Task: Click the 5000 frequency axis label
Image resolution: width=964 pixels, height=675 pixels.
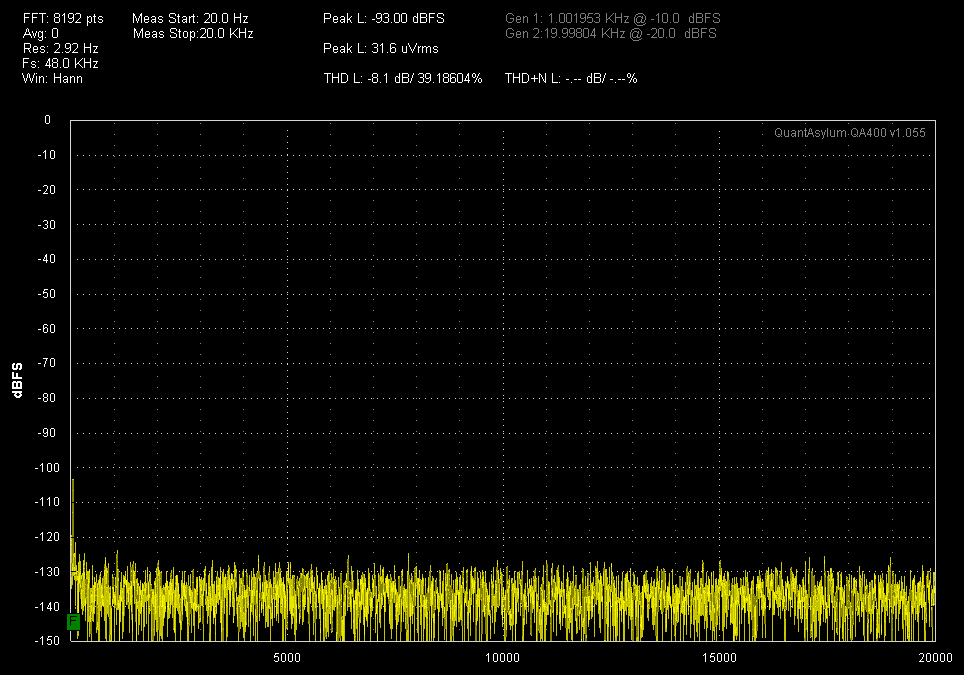Action: point(287,658)
